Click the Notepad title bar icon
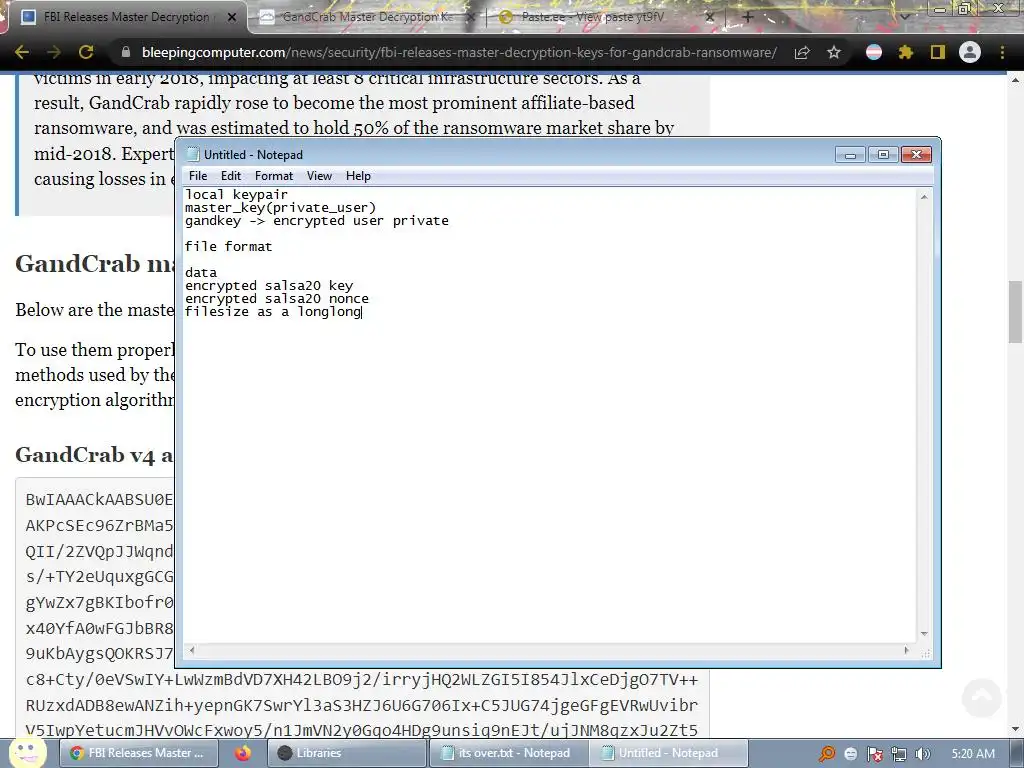 pos(193,155)
